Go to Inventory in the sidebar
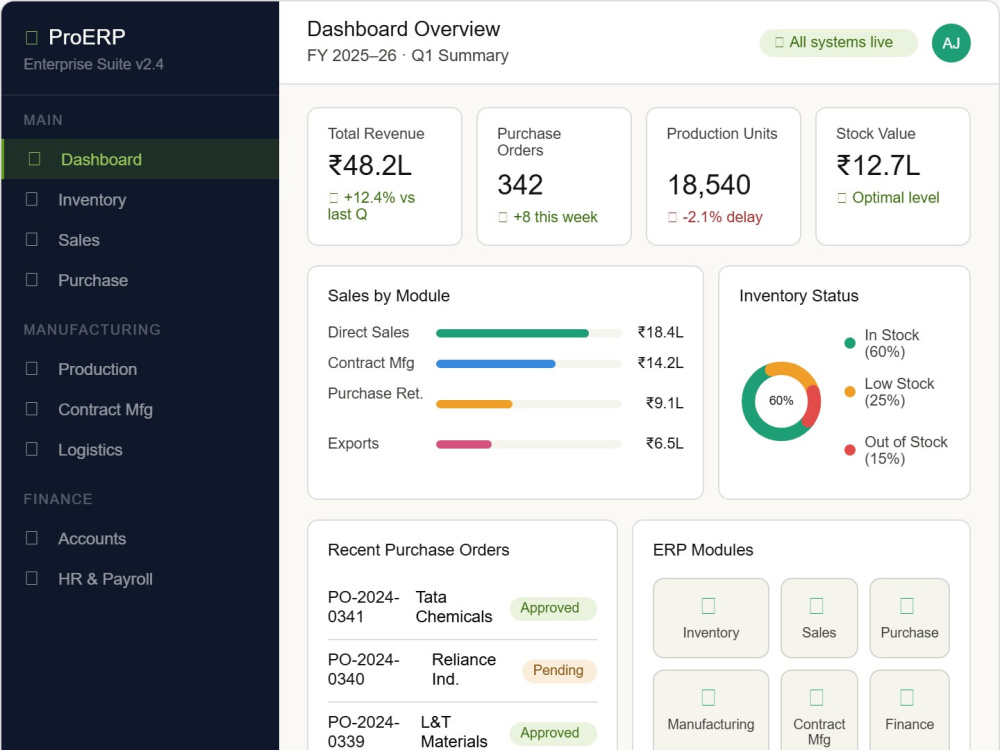 click(x=140, y=200)
